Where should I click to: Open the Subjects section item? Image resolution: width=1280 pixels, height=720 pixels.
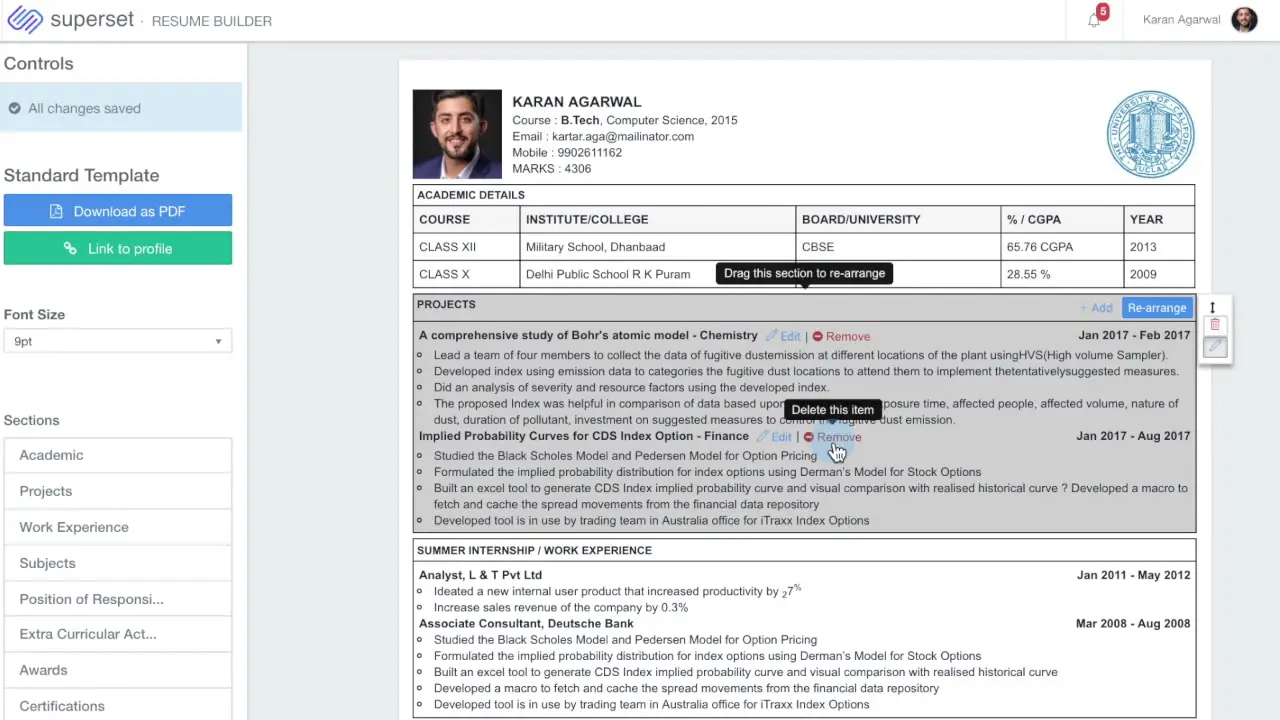(x=47, y=563)
